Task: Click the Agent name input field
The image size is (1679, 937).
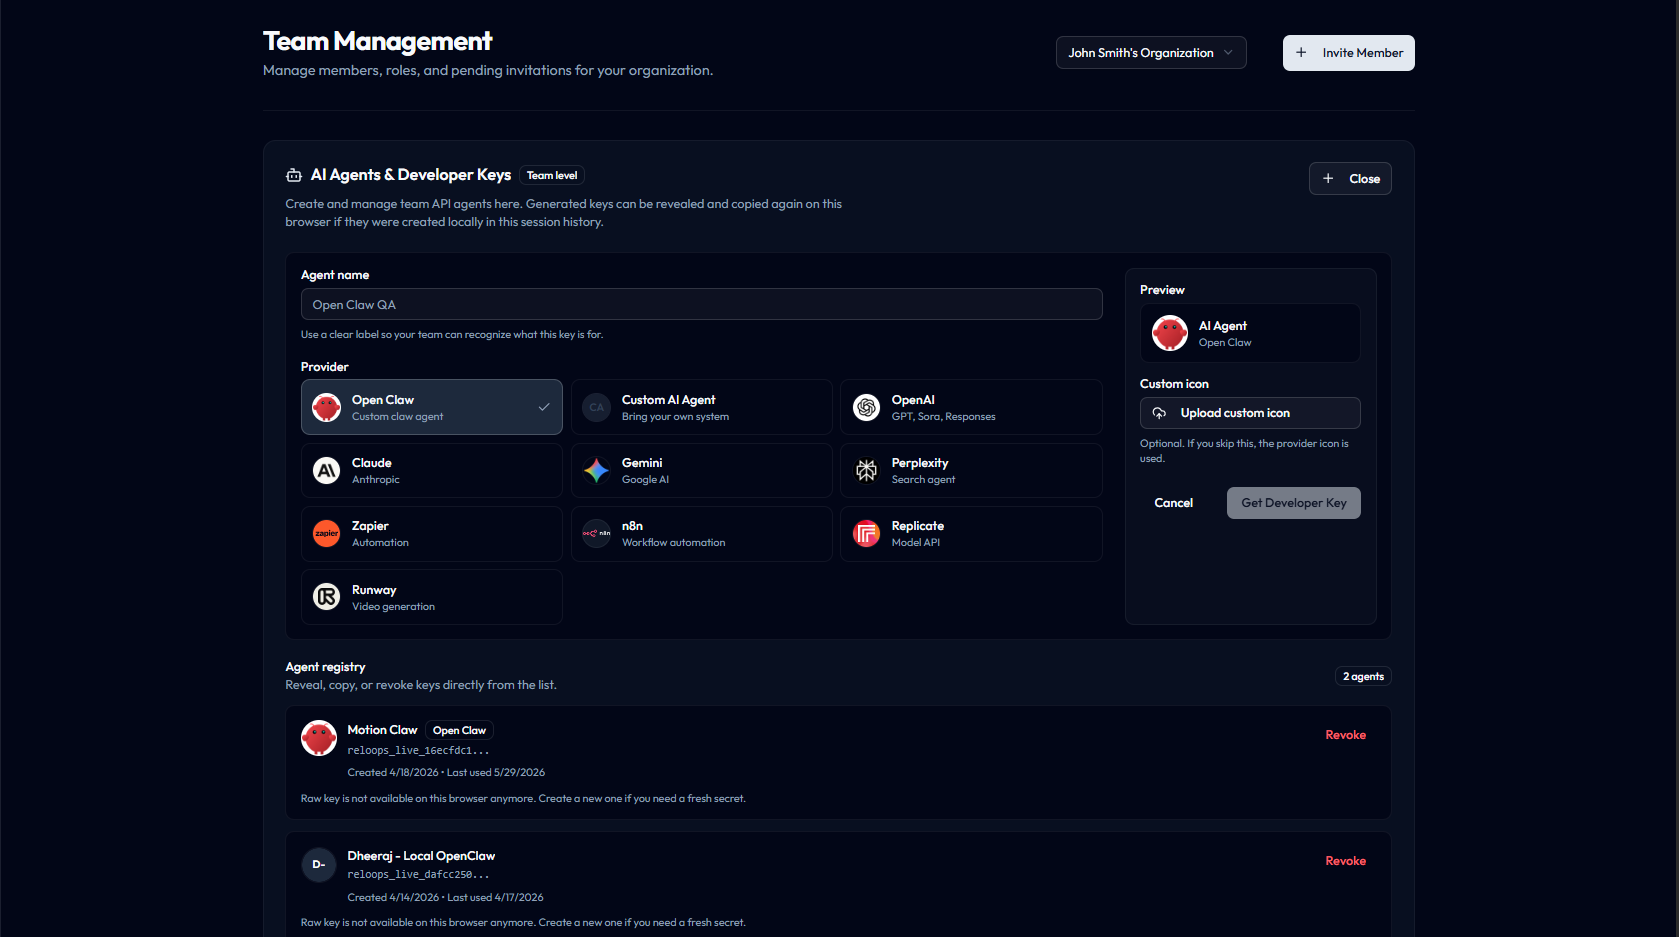Action: pyautogui.click(x=702, y=305)
